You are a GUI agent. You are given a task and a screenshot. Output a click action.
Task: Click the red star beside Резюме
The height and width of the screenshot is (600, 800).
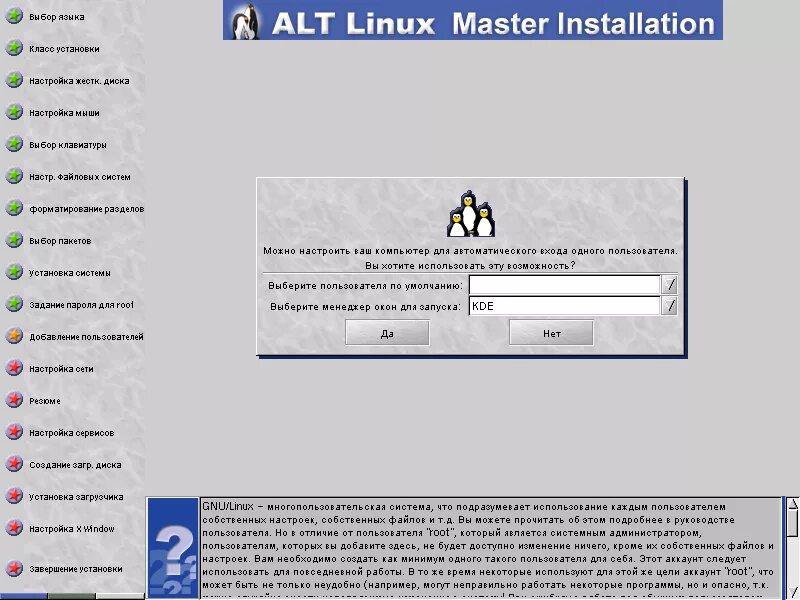coord(14,401)
